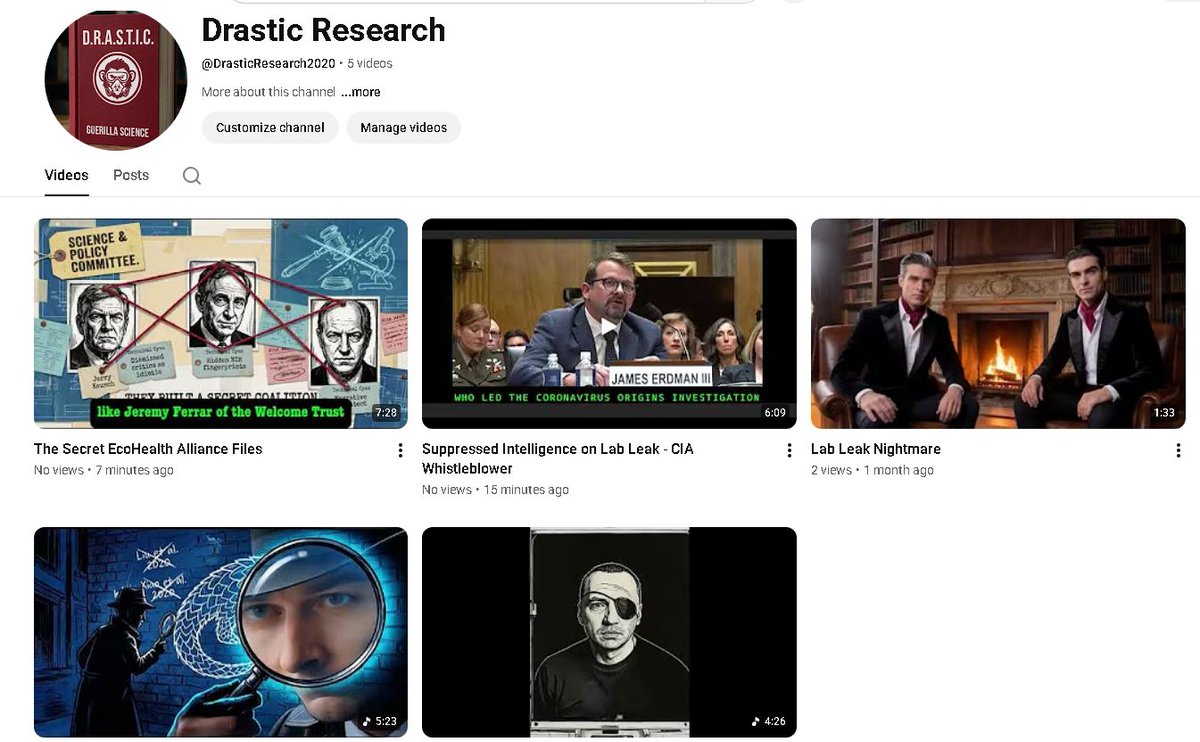Click the 'No views • 15 minutes ago' text
1200x742 pixels.
point(496,490)
